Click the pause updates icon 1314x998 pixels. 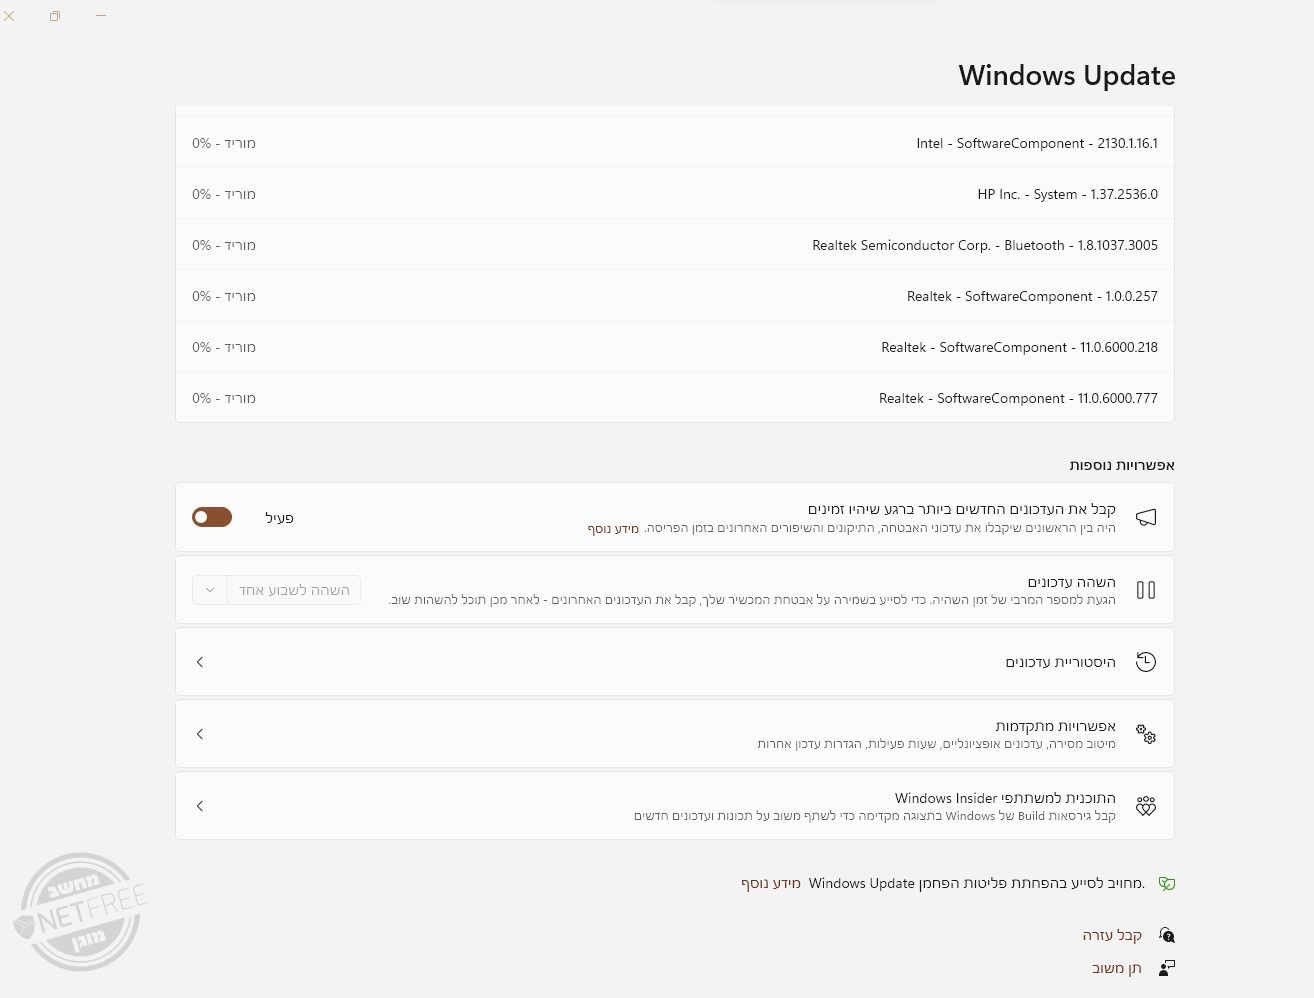(1146, 590)
